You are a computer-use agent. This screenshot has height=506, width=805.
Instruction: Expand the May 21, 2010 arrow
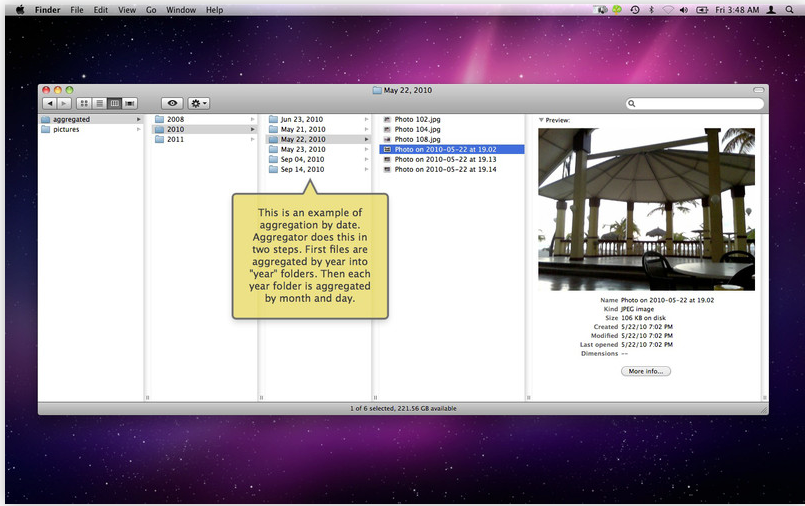(x=367, y=129)
